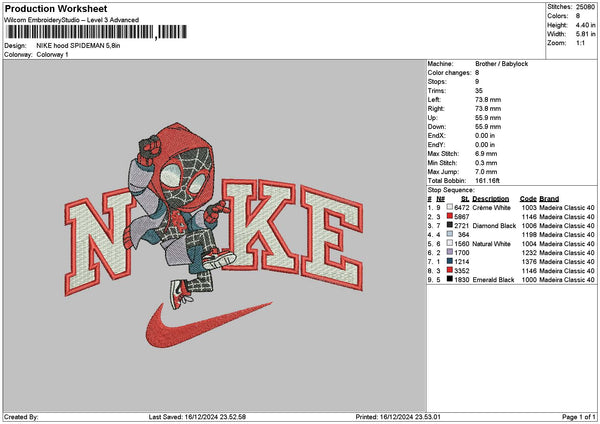Click the 'N#' column header

coord(440,199)
